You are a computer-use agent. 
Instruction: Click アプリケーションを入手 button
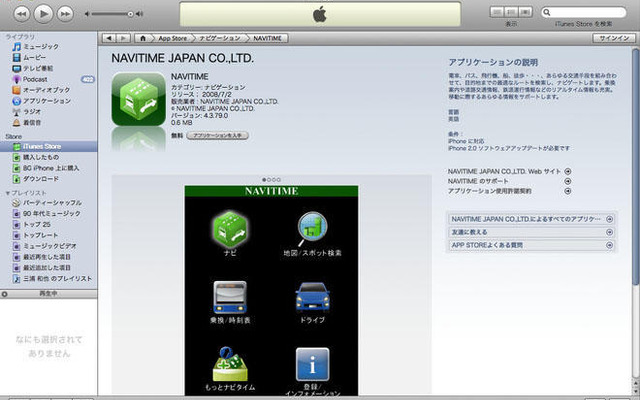tap(217, 136)
